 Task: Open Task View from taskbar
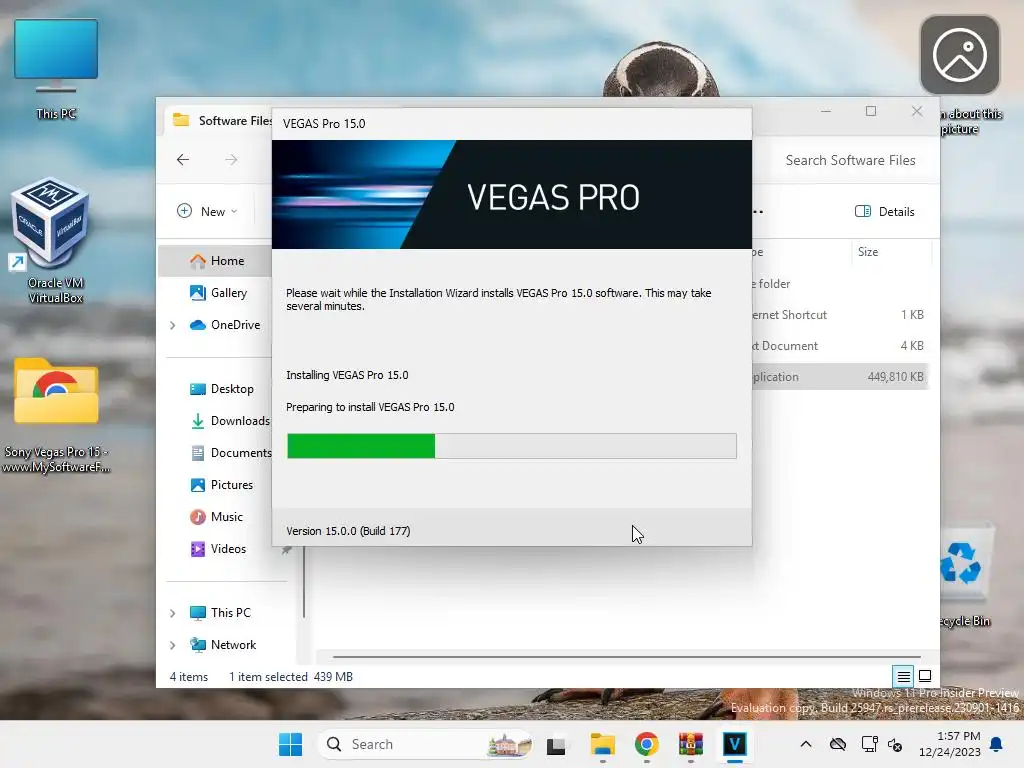[x=556, y=745]
